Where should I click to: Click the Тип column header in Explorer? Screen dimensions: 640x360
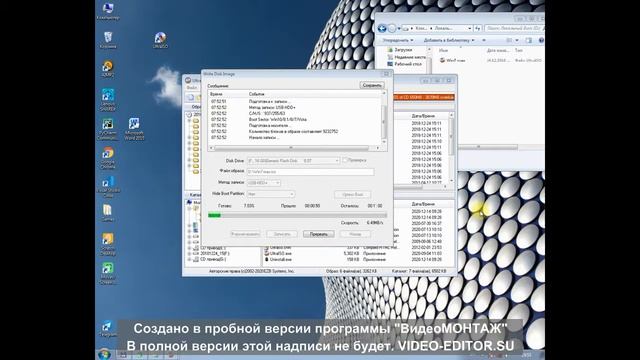coord(519,50)
